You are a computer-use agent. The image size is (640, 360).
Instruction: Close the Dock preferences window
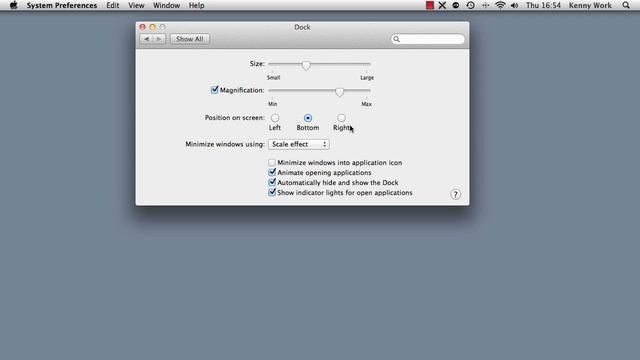[142, 27]
